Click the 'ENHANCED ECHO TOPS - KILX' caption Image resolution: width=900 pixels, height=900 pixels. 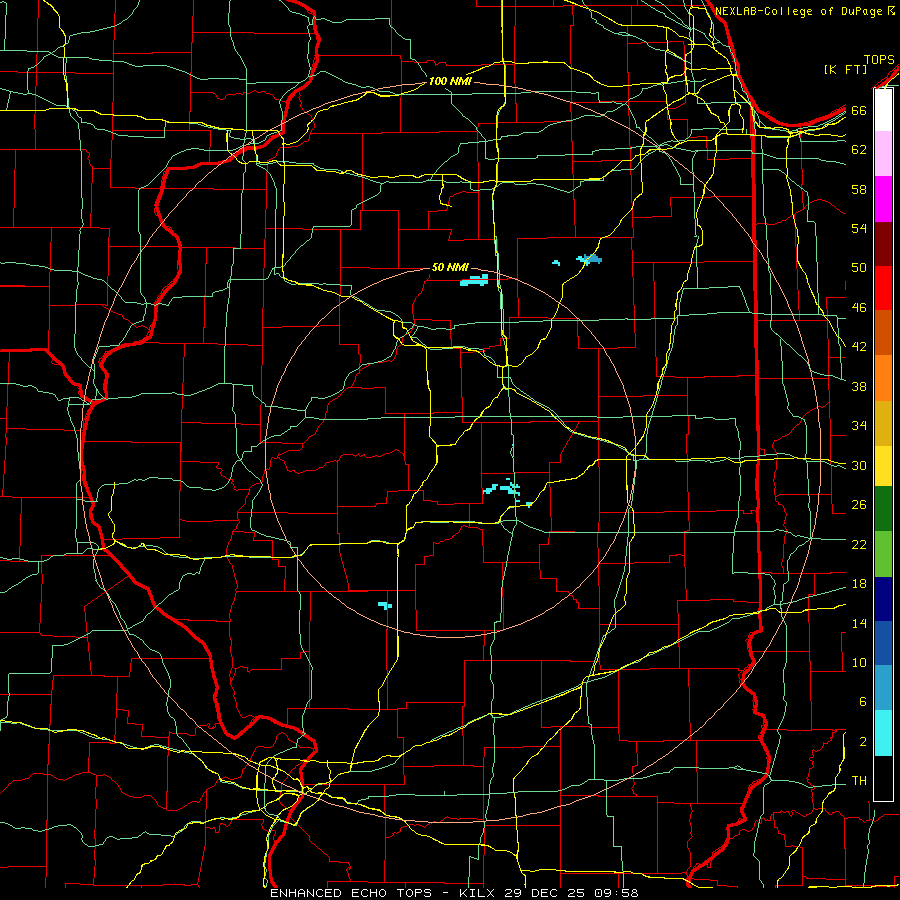click(x=382, y=893)
